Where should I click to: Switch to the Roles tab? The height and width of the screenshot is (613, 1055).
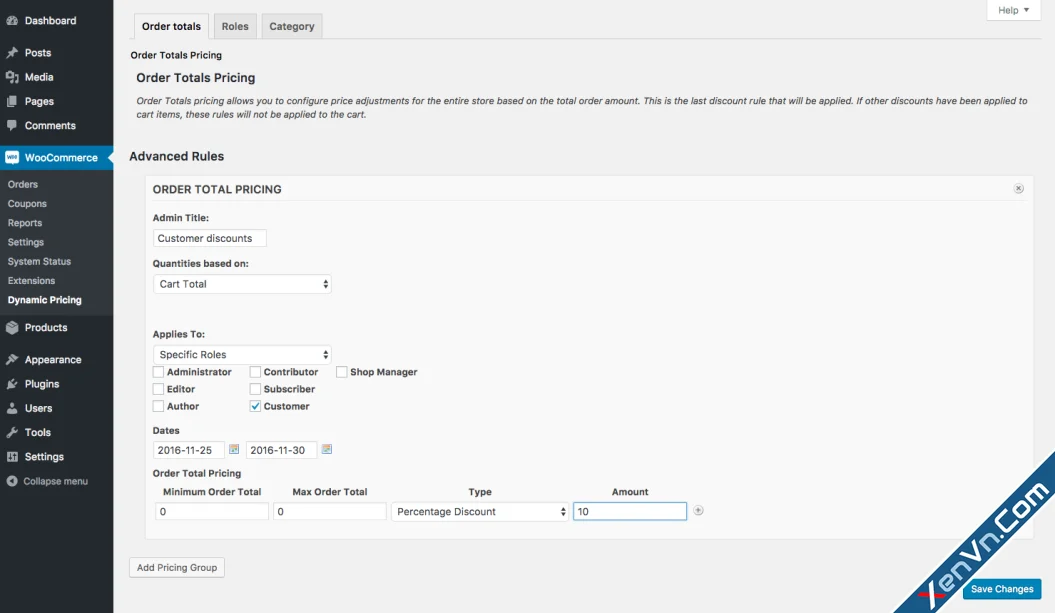pos(235,26)
